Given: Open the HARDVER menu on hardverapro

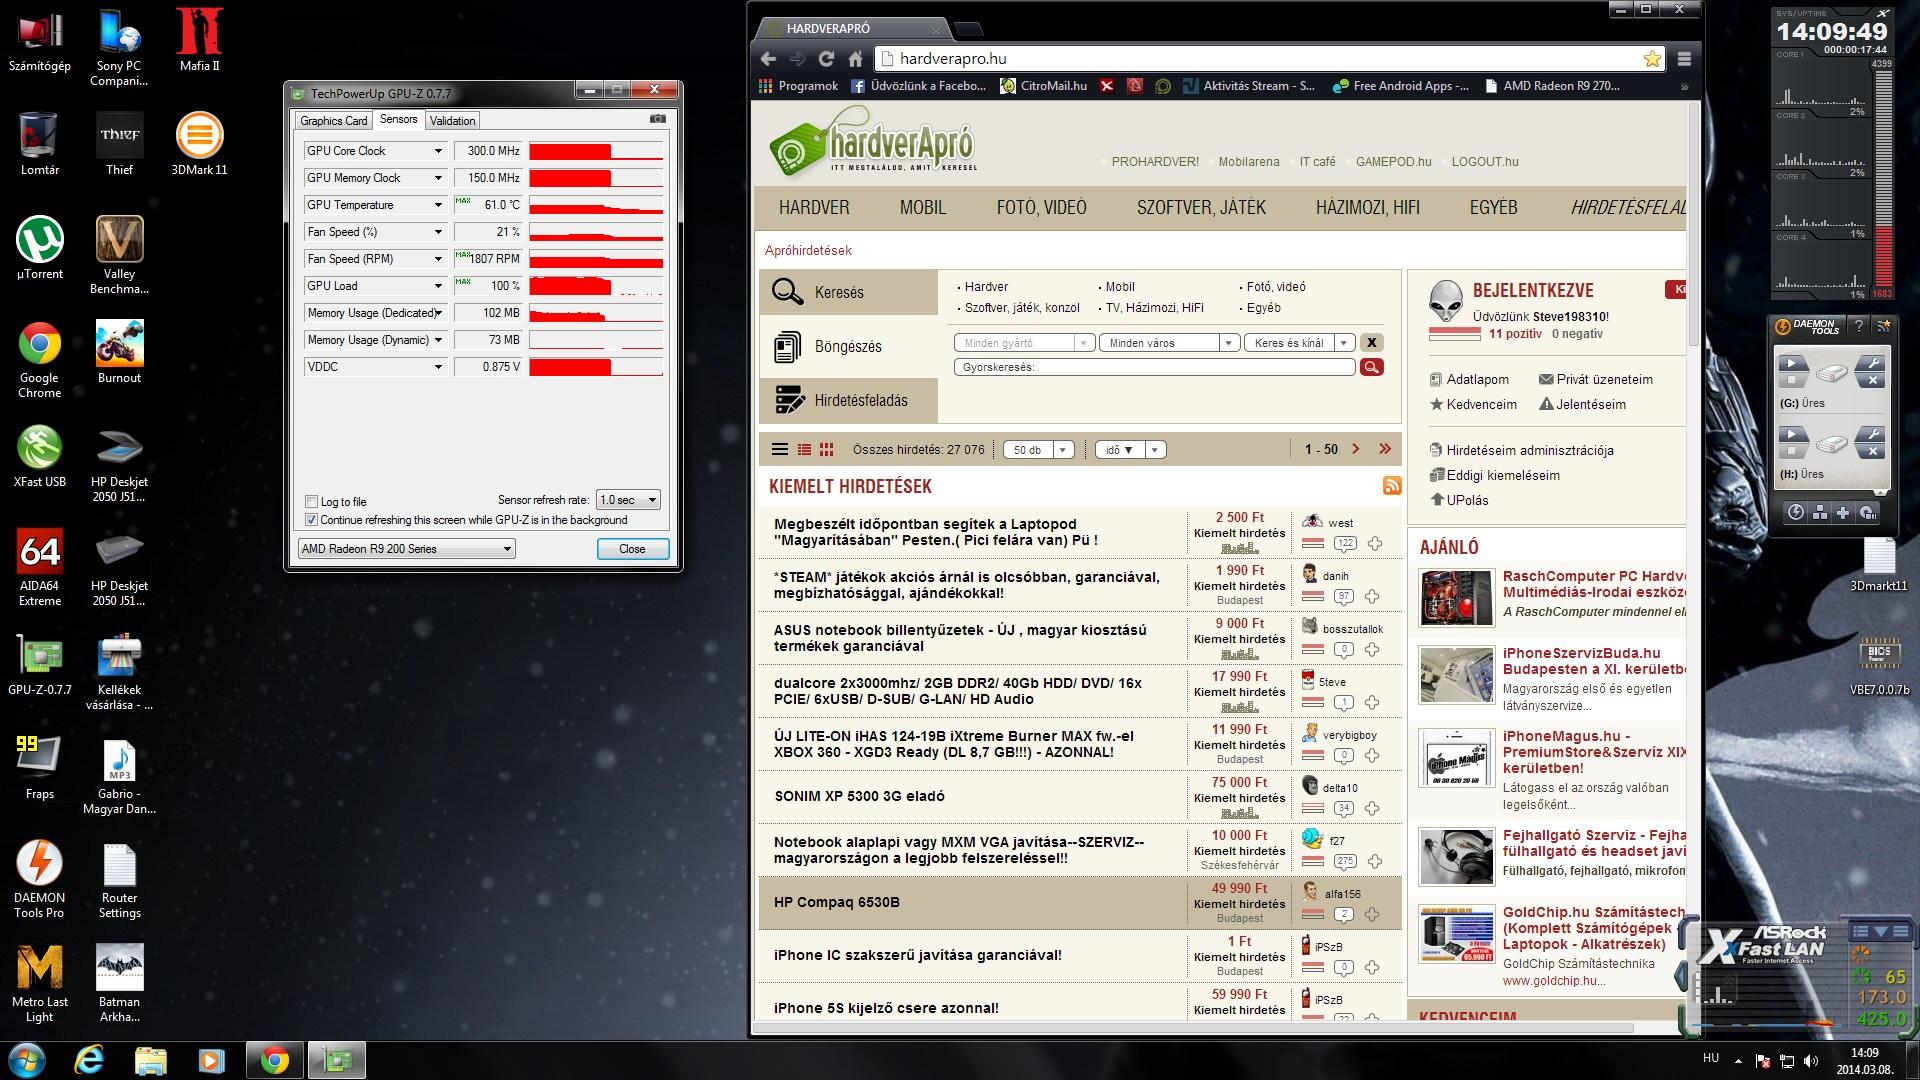Looking at the screenshot, I should click(814, 208).
